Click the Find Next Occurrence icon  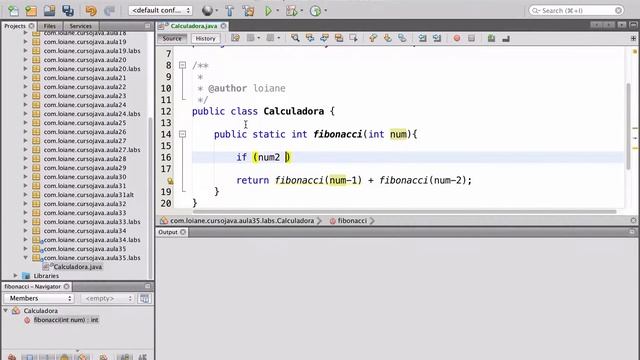(x=324, y=38)
